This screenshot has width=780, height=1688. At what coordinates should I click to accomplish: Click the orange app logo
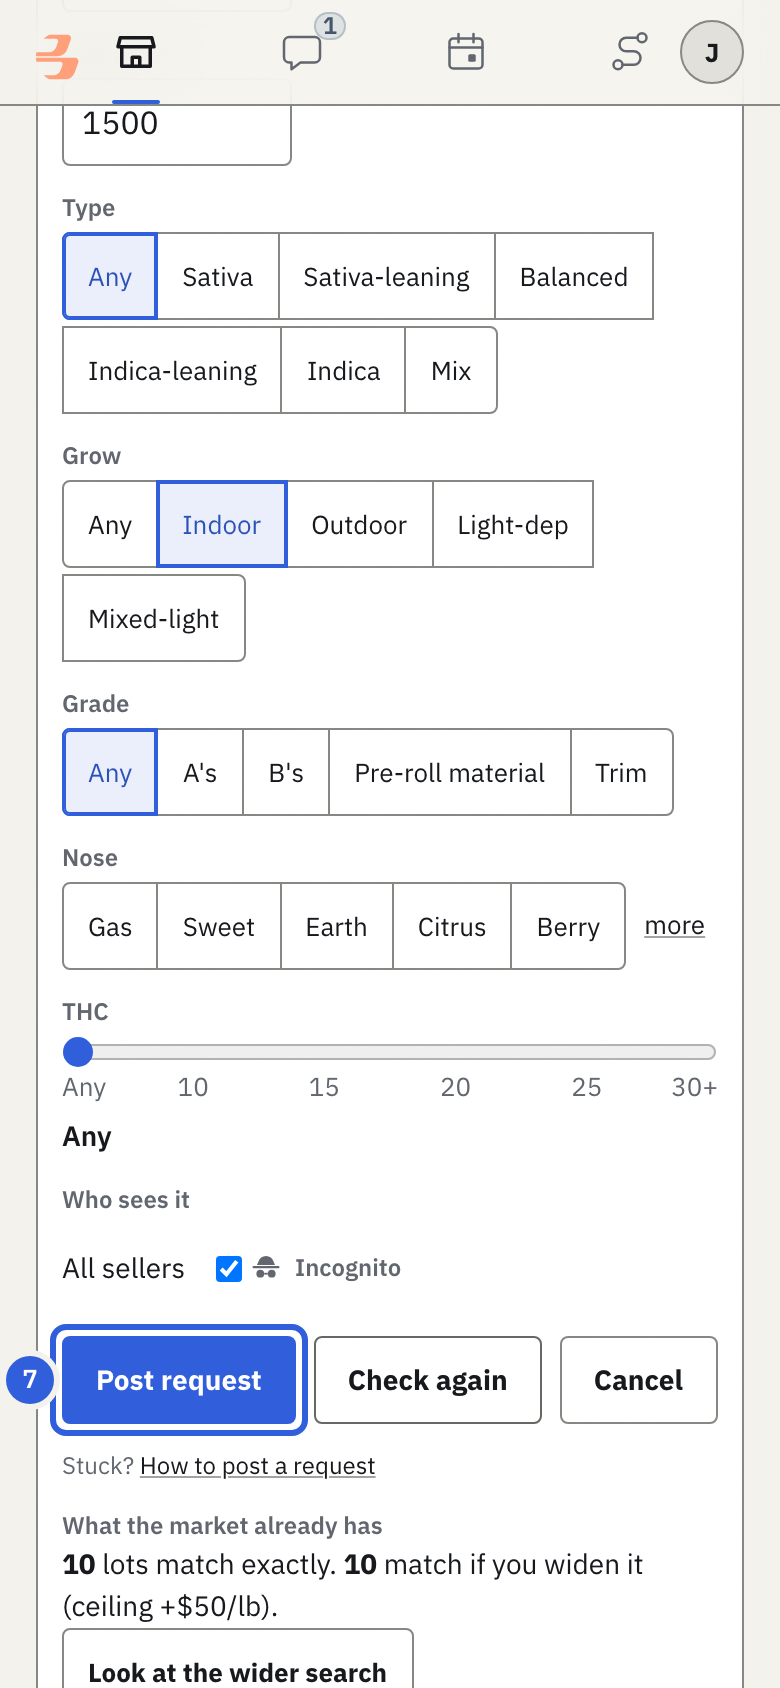(x=57, y=55)
